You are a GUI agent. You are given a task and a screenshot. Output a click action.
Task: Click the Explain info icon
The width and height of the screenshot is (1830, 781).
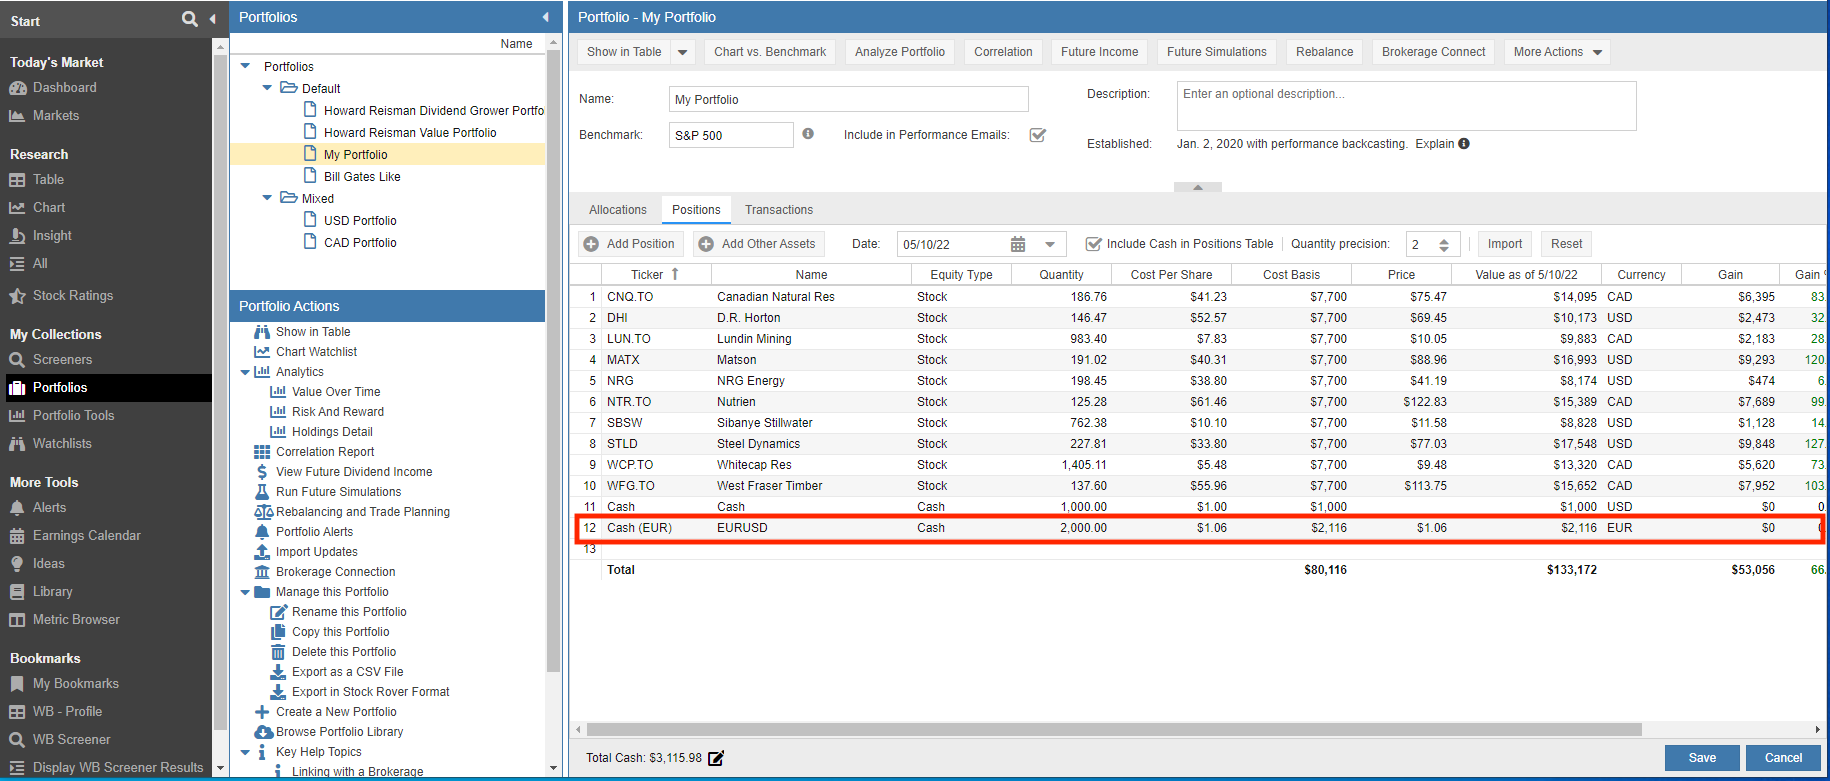point(1464,143)
